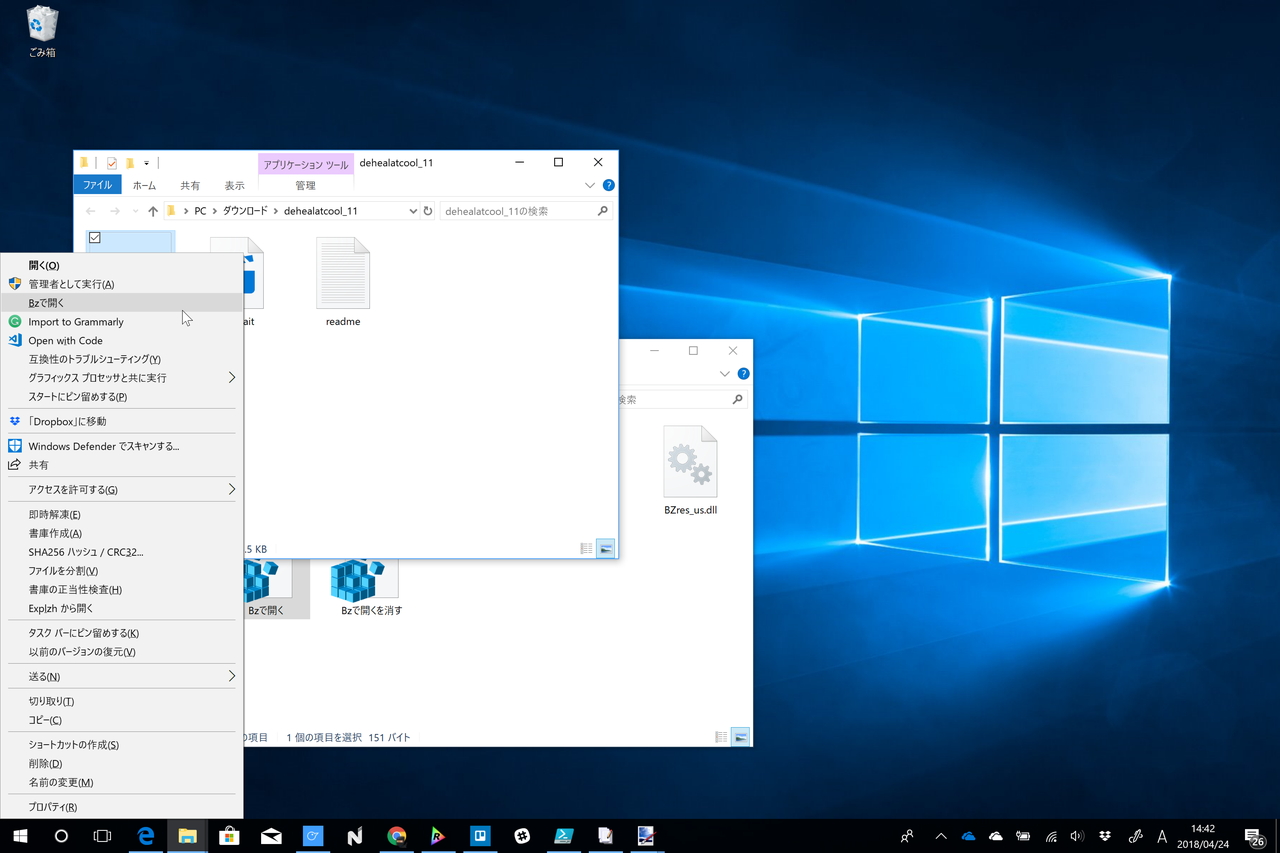Click 'プロパティ' in the context menu
Image resolution: width=1280 pixels, height=853 pixels.
click(122, 807)
